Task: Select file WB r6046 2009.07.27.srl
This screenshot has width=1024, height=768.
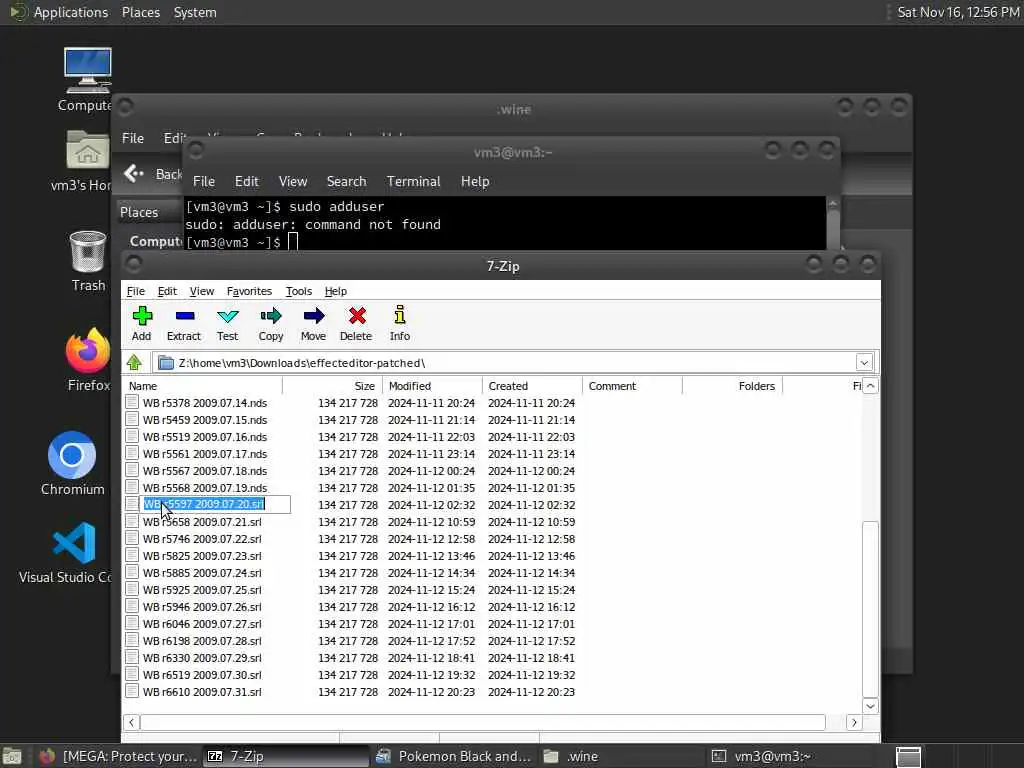Action: click(x=202, y=624)
